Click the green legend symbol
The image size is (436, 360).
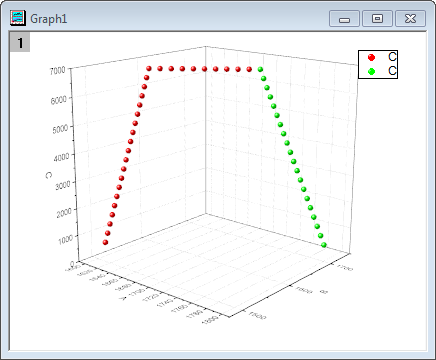(371, 71)
